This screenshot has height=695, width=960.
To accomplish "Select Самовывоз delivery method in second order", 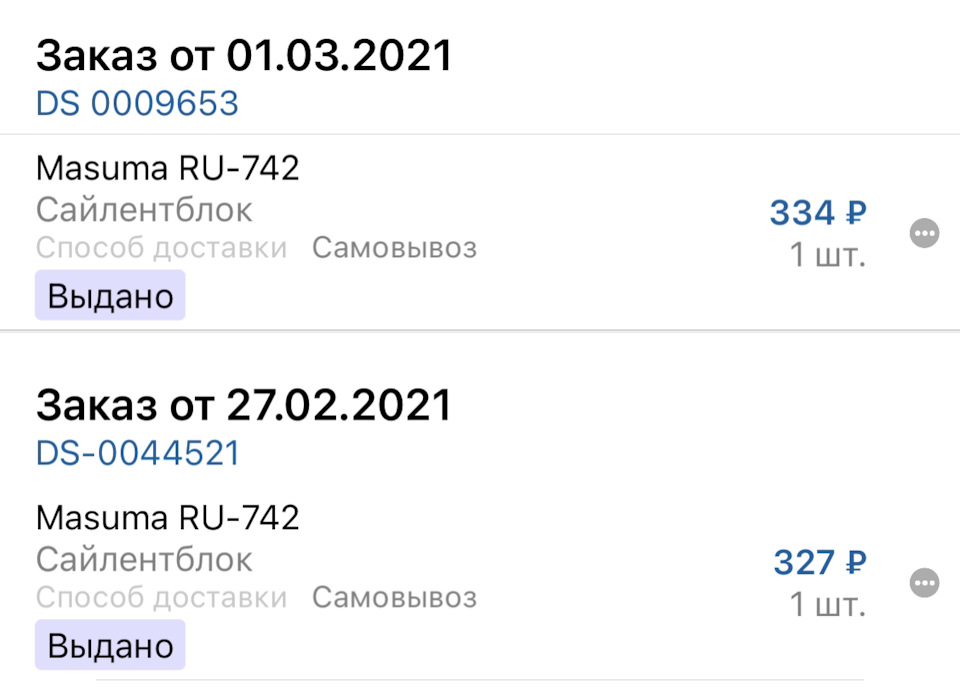I will click(395, 598).
